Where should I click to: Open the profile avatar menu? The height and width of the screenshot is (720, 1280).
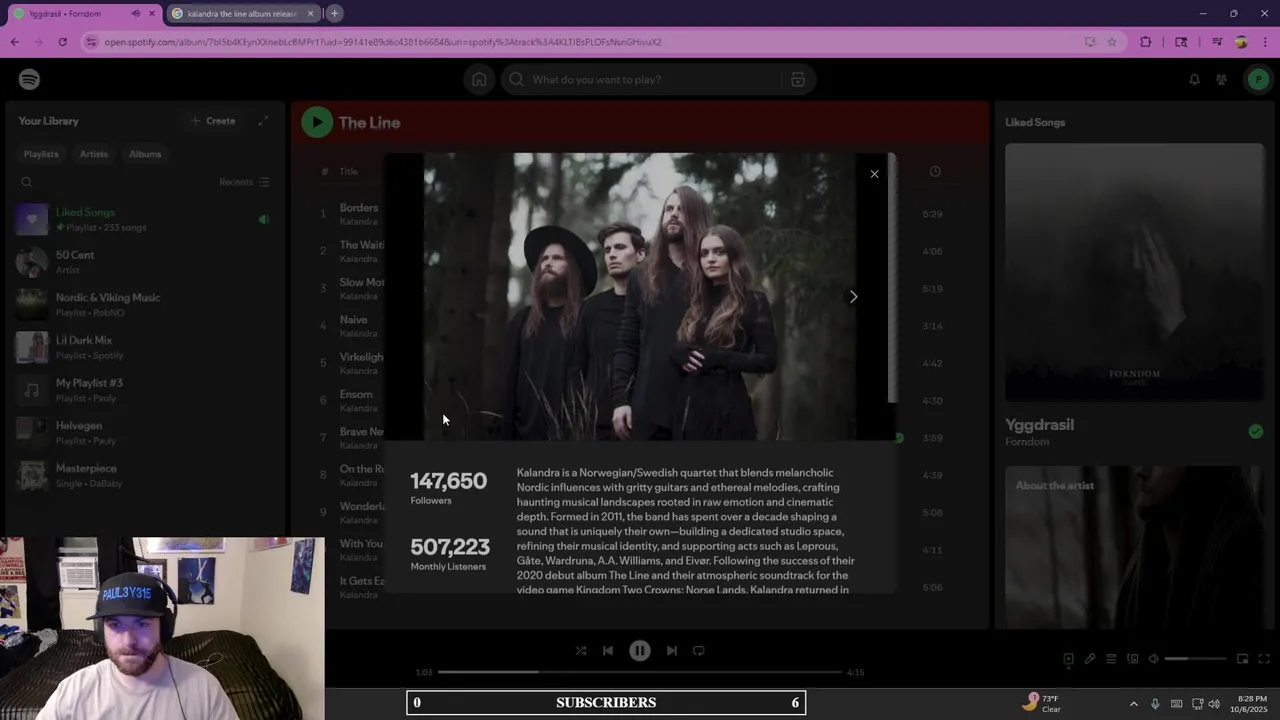pos(1257,80)
